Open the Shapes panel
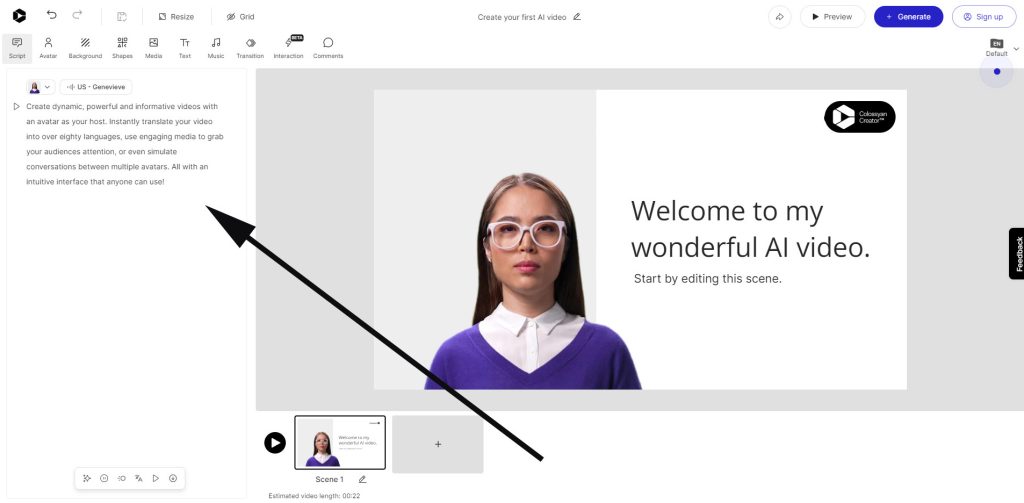Screen dimensions: 1024x503 click(x=122, y=47)
